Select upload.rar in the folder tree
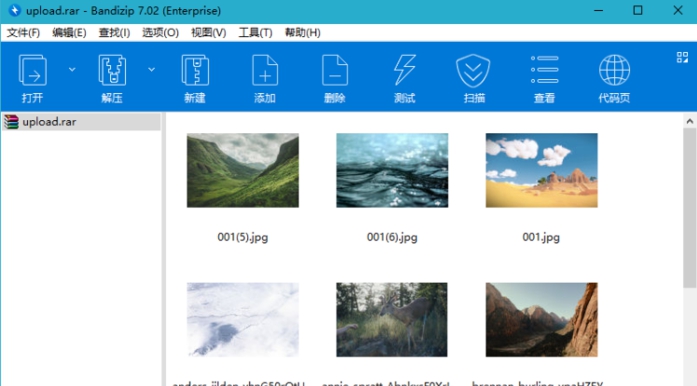This screenshot has width=697, height=386. tap(81, 122)
